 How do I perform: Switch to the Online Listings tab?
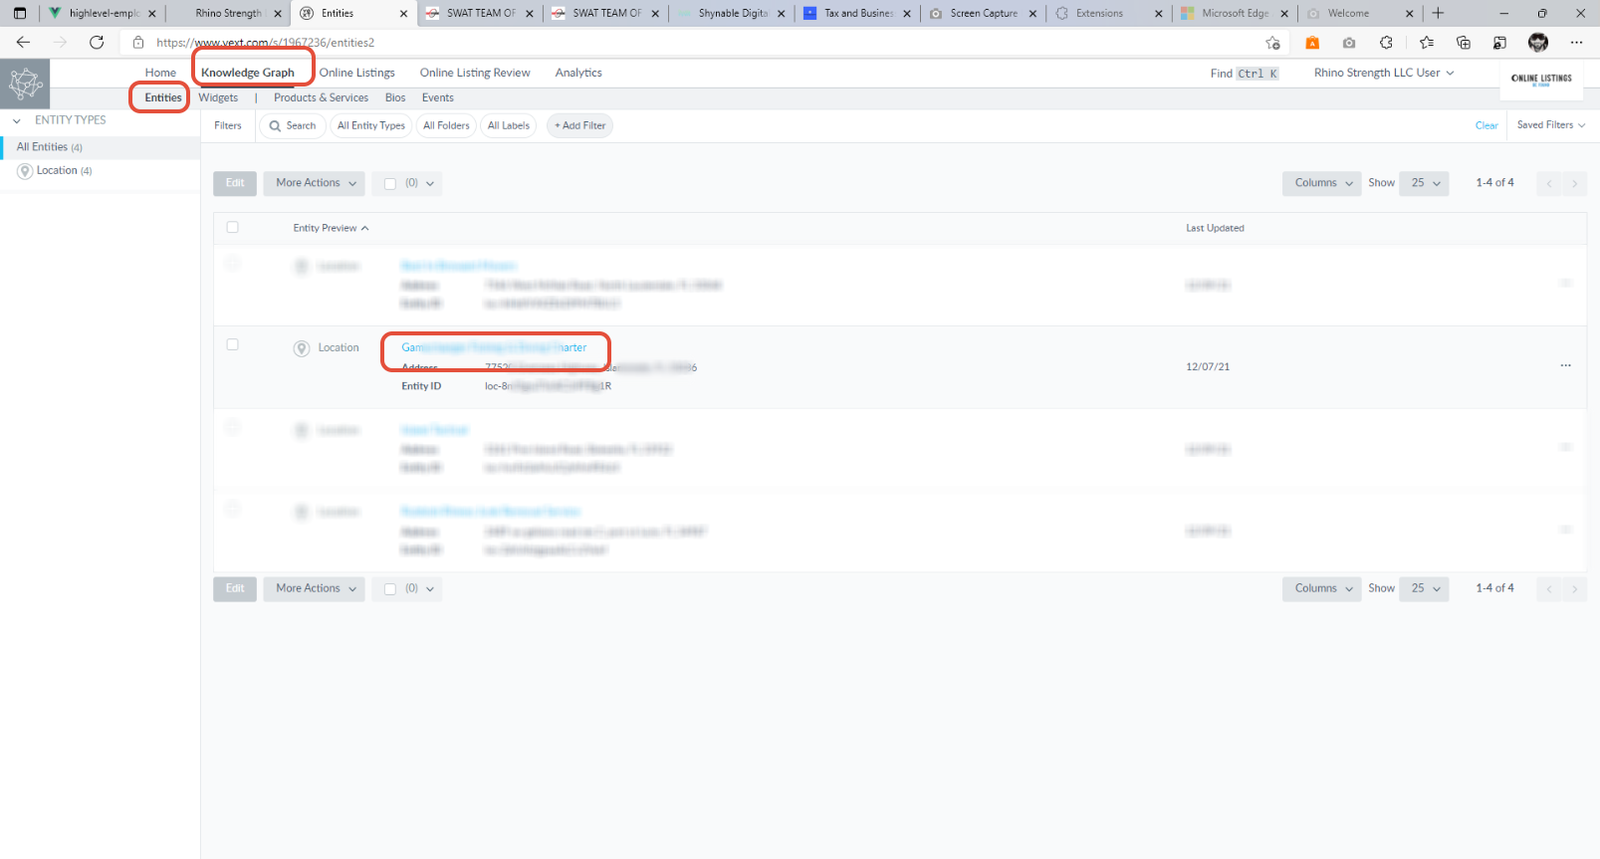pos(357,73)
